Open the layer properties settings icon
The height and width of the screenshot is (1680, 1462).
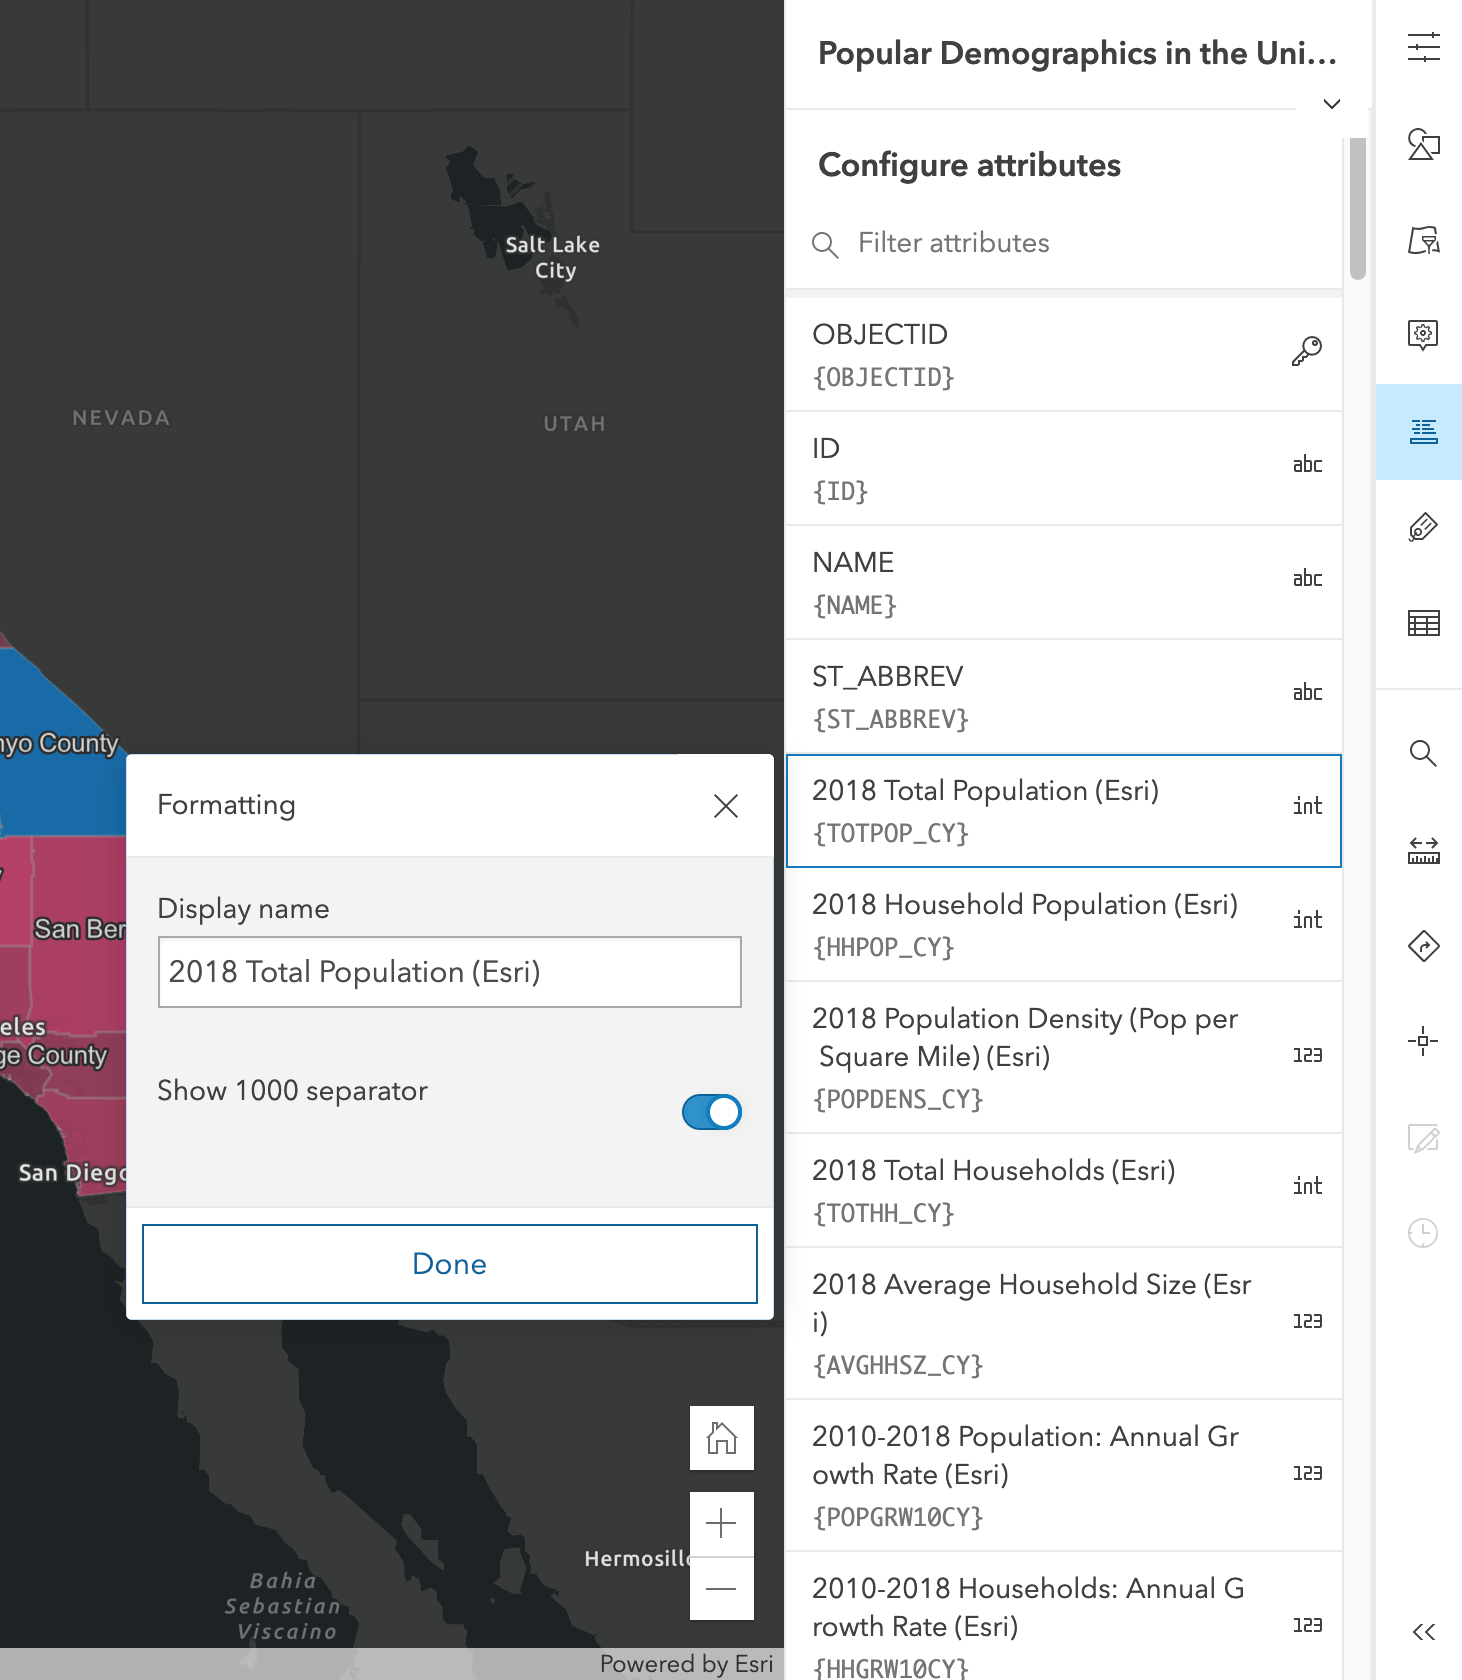click(1423, 47)
